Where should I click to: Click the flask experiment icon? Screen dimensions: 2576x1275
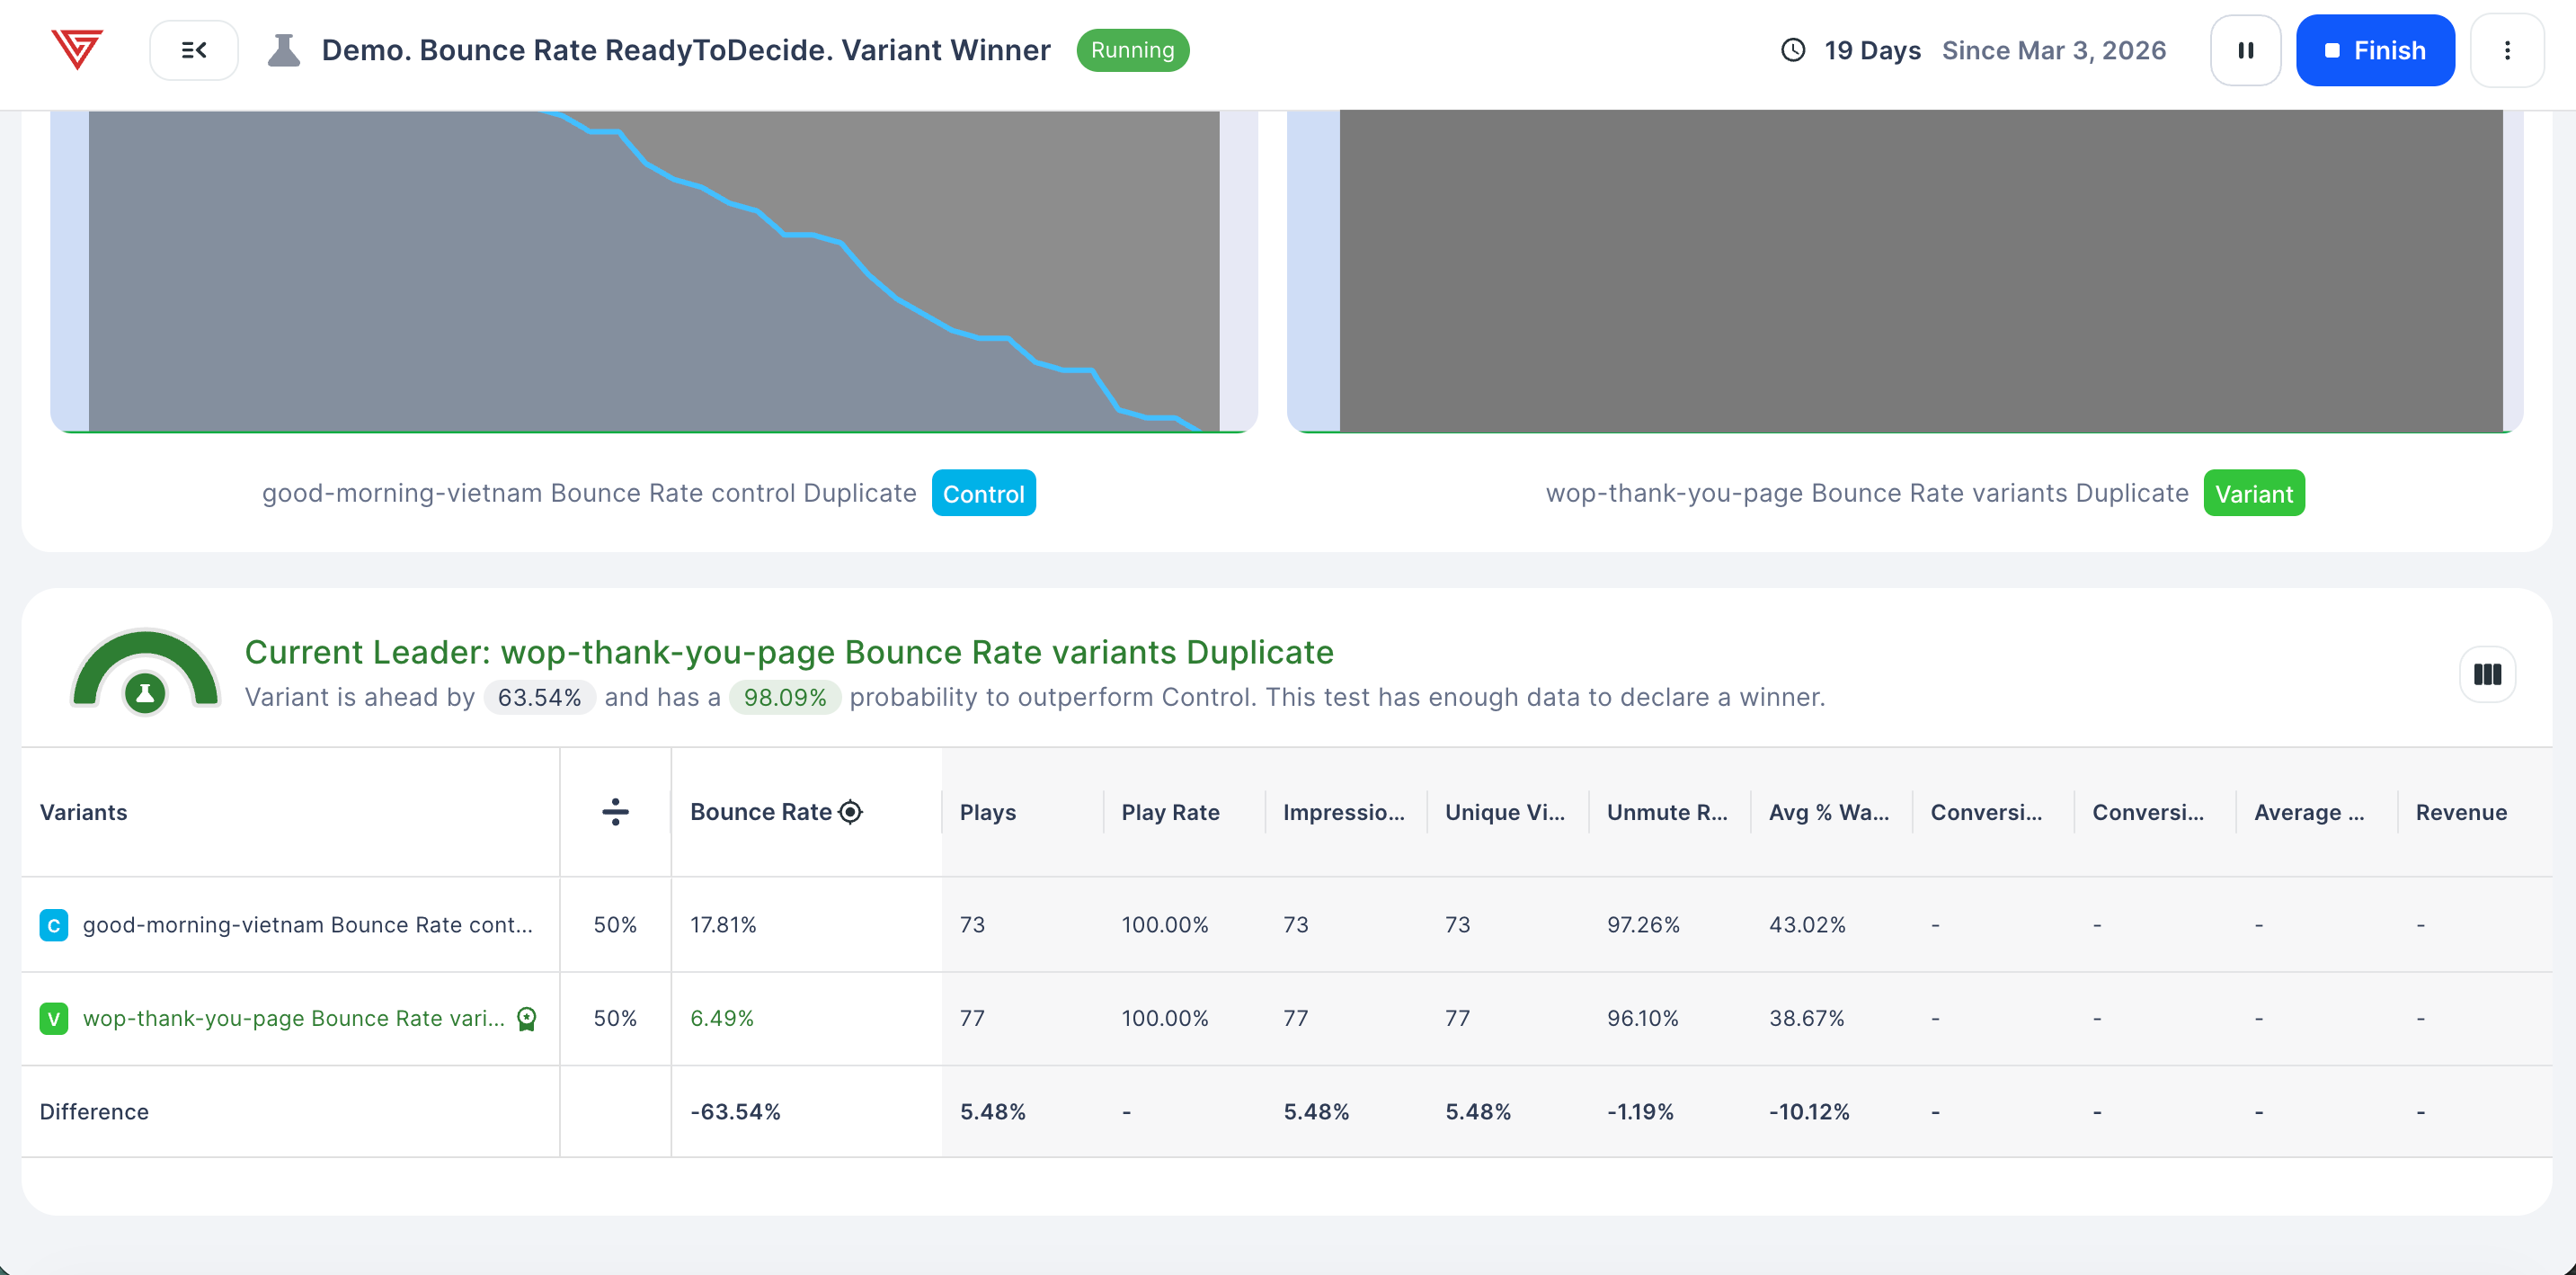(284, 50)
